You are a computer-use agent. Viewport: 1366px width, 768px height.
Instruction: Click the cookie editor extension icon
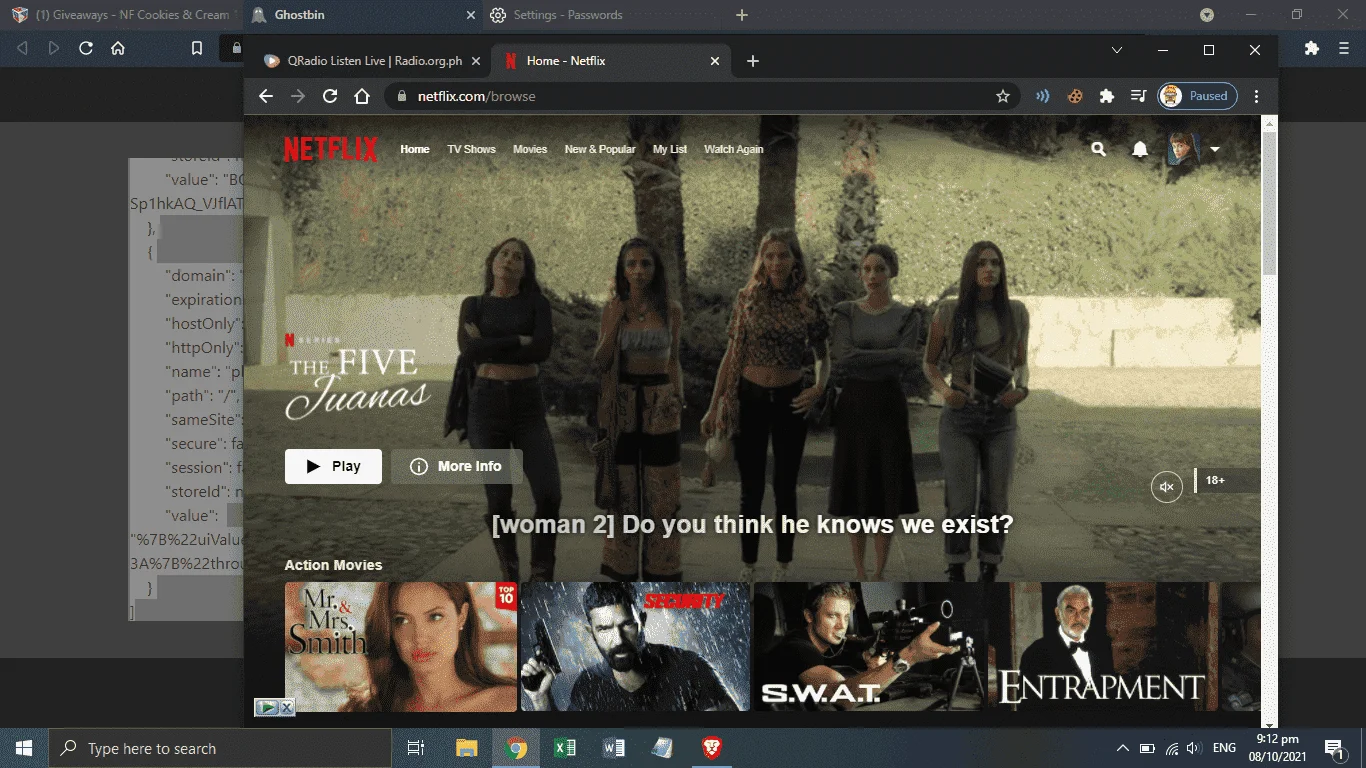[x=1075, y=96]
